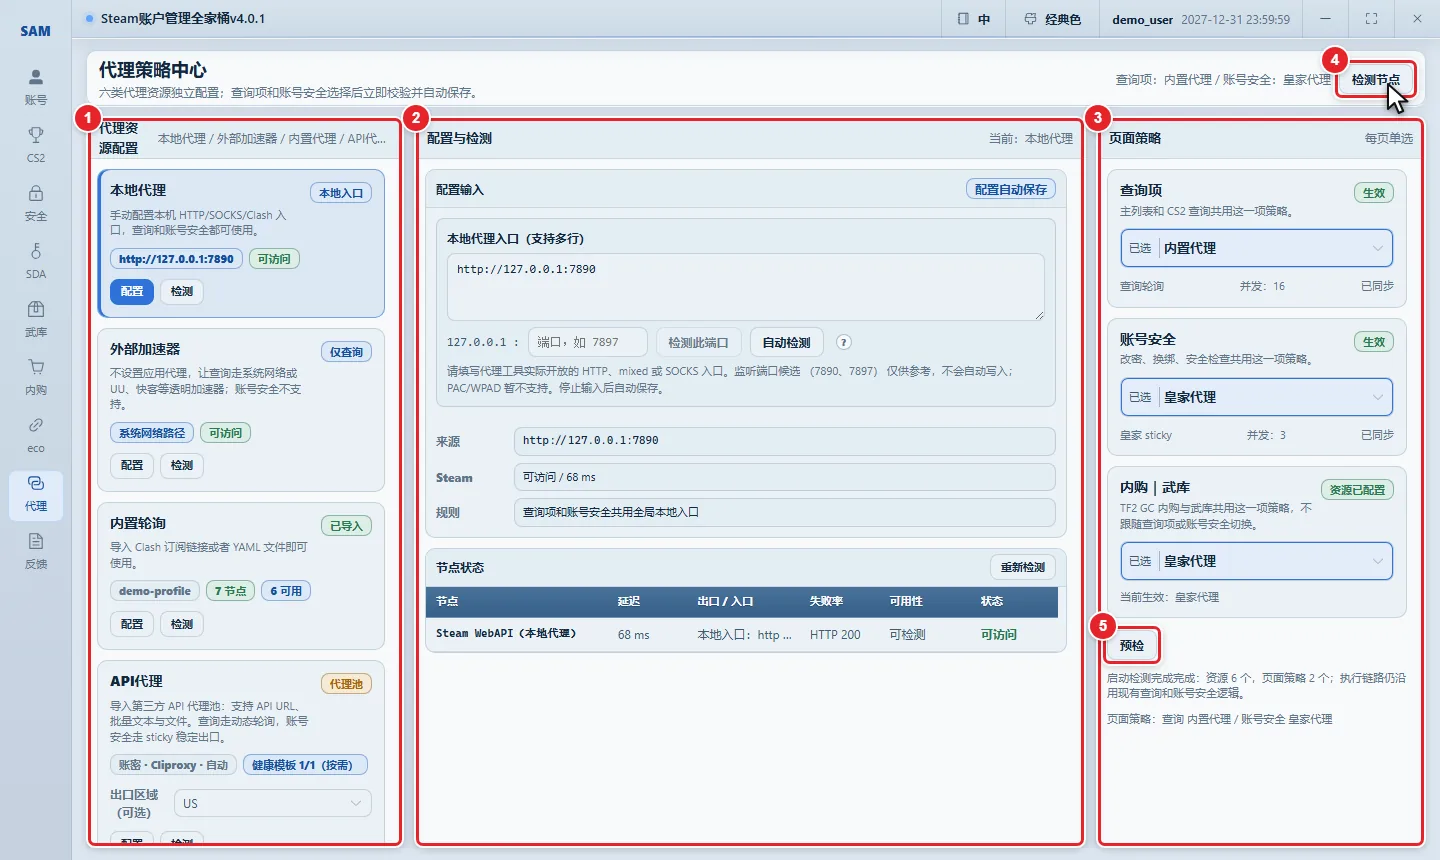Click the 系统网络路径 tag
Screen dimensions: 1440x860
tap(152, 433)
